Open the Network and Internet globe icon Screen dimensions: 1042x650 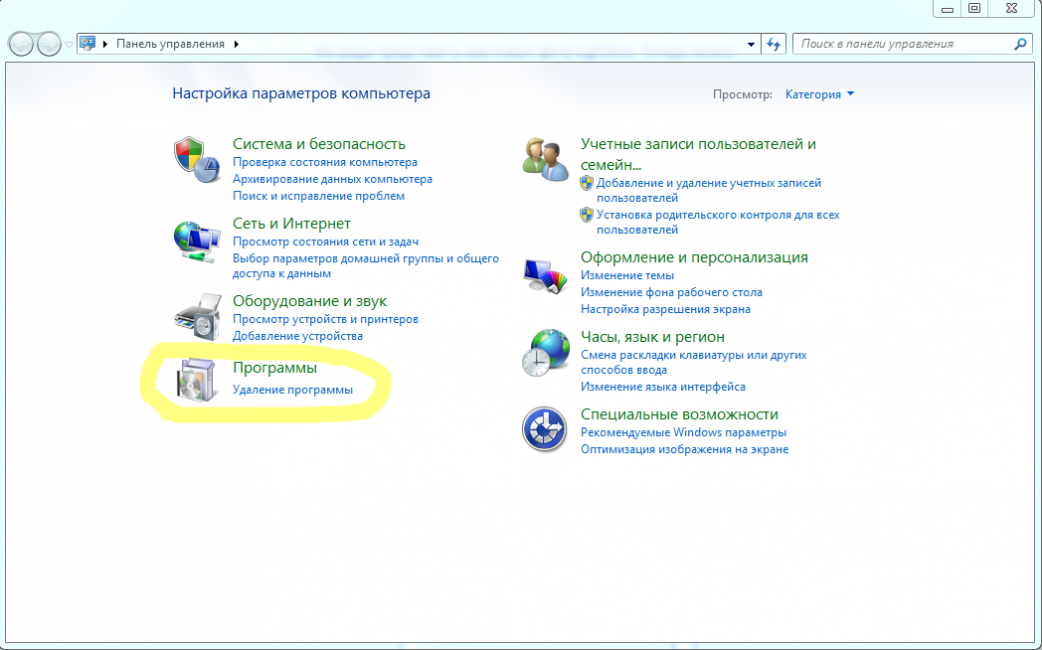197,241
